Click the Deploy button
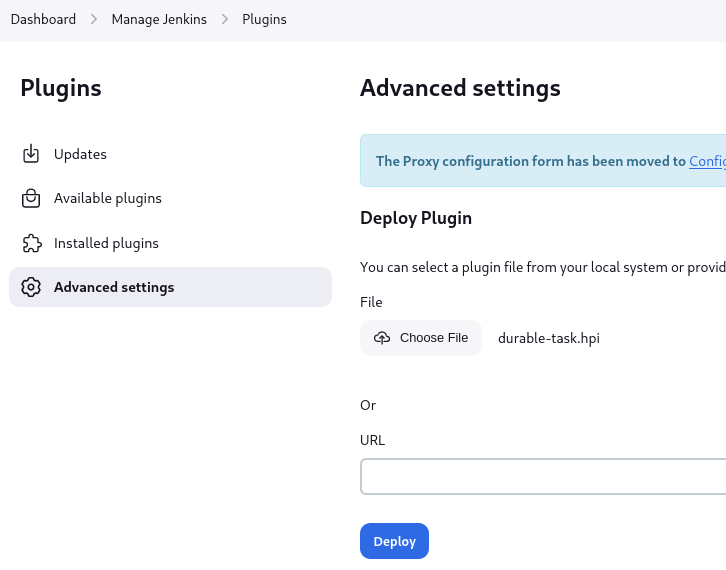 point(394,541)
